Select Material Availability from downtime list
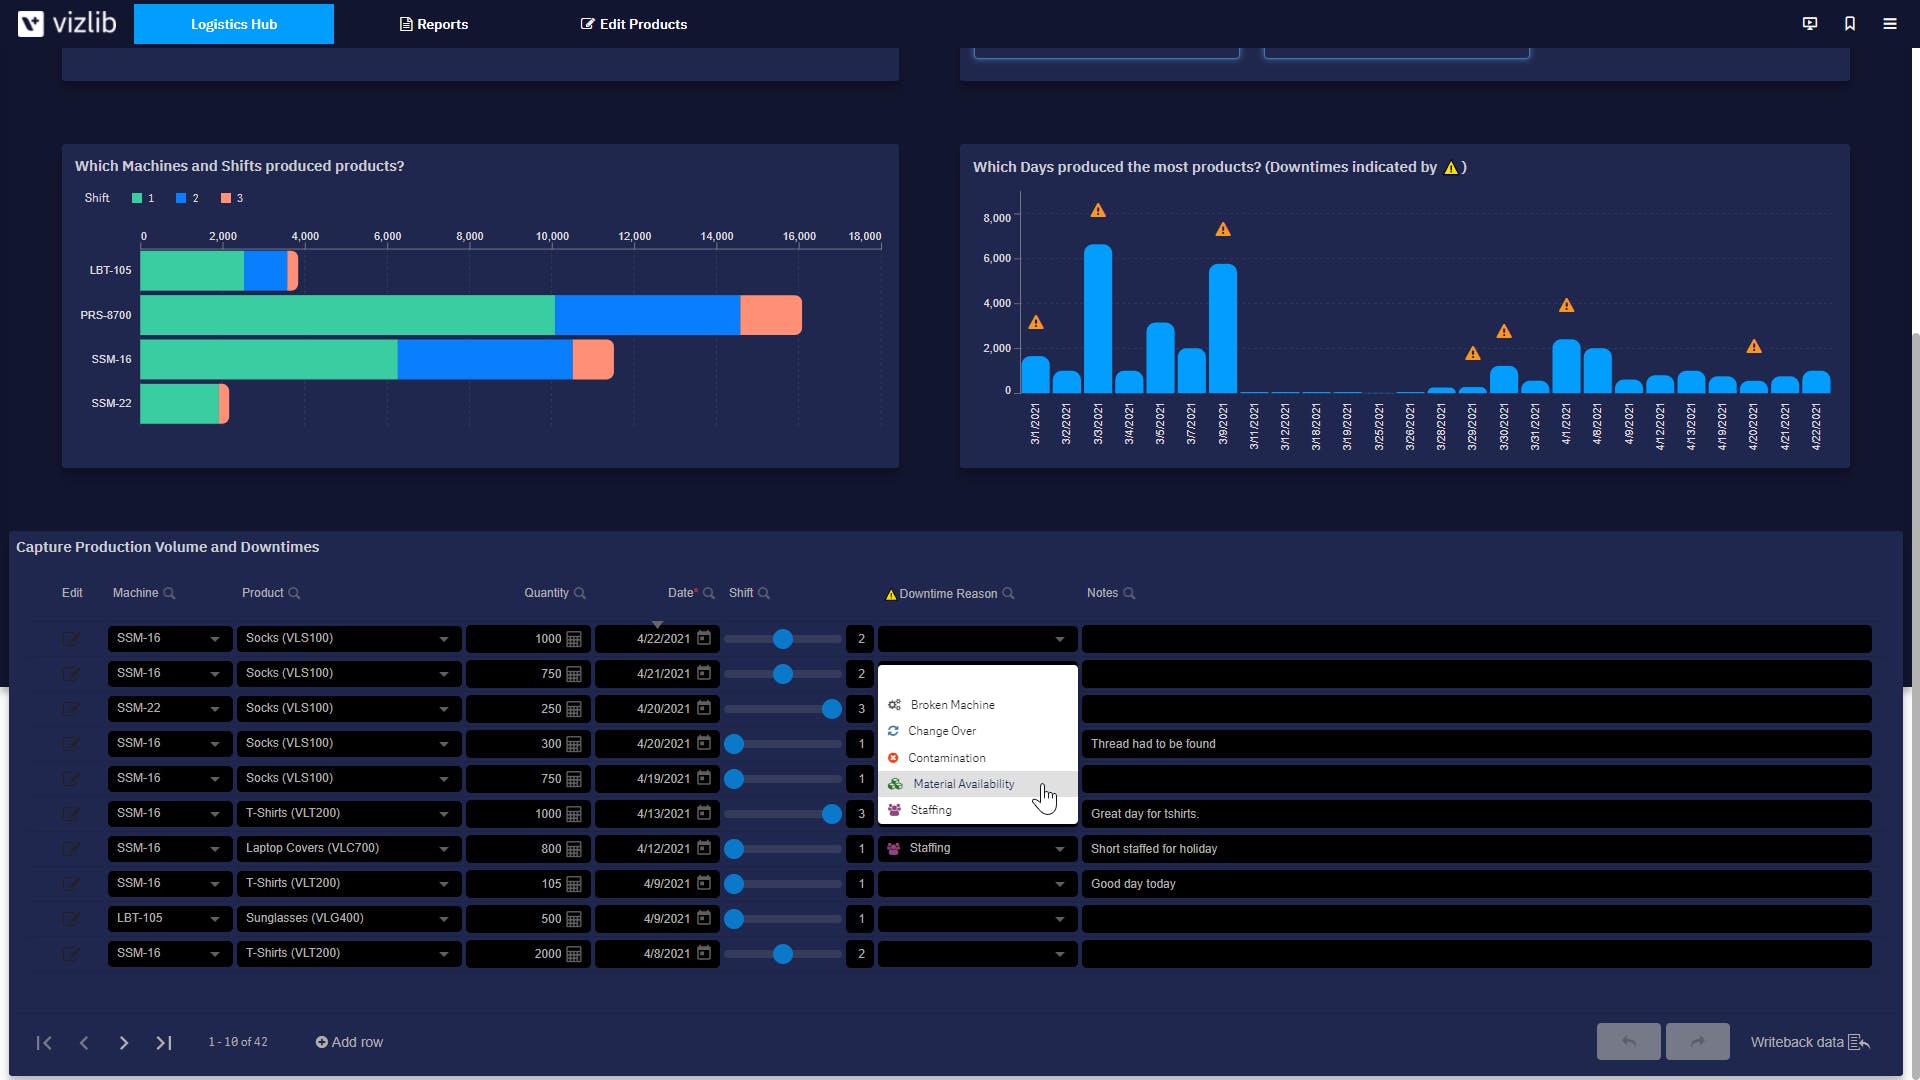Screen dimensions: 1920x1080 coord(963,784)
